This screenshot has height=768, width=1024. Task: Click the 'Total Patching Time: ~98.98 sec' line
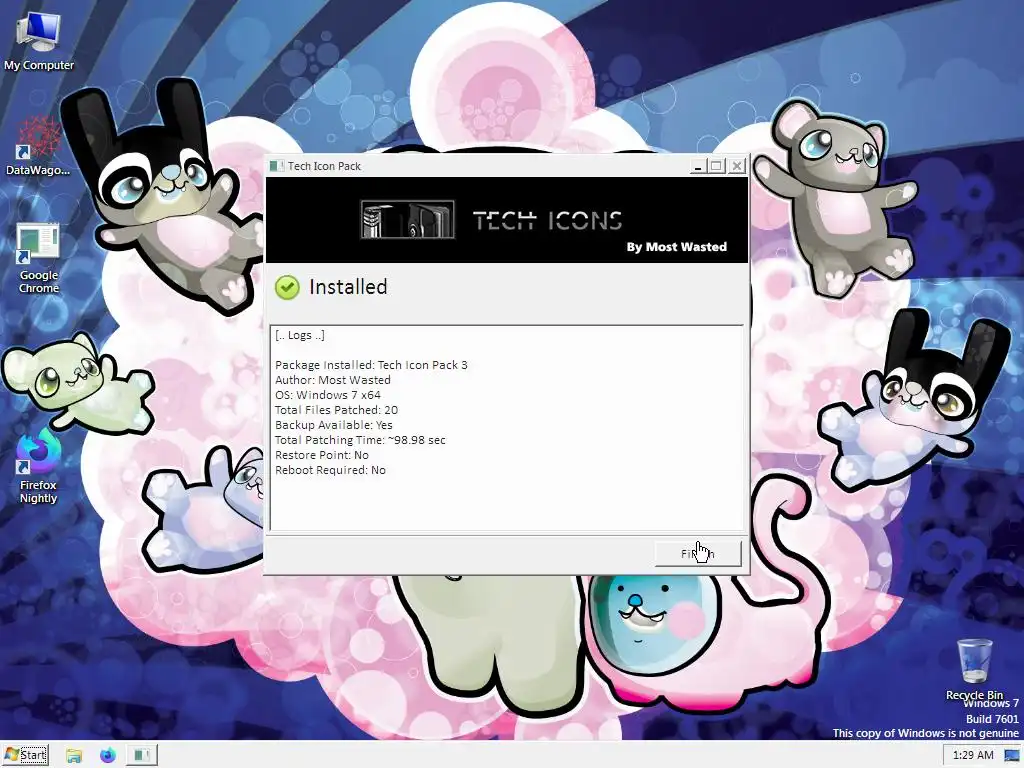tap(360, 440)
